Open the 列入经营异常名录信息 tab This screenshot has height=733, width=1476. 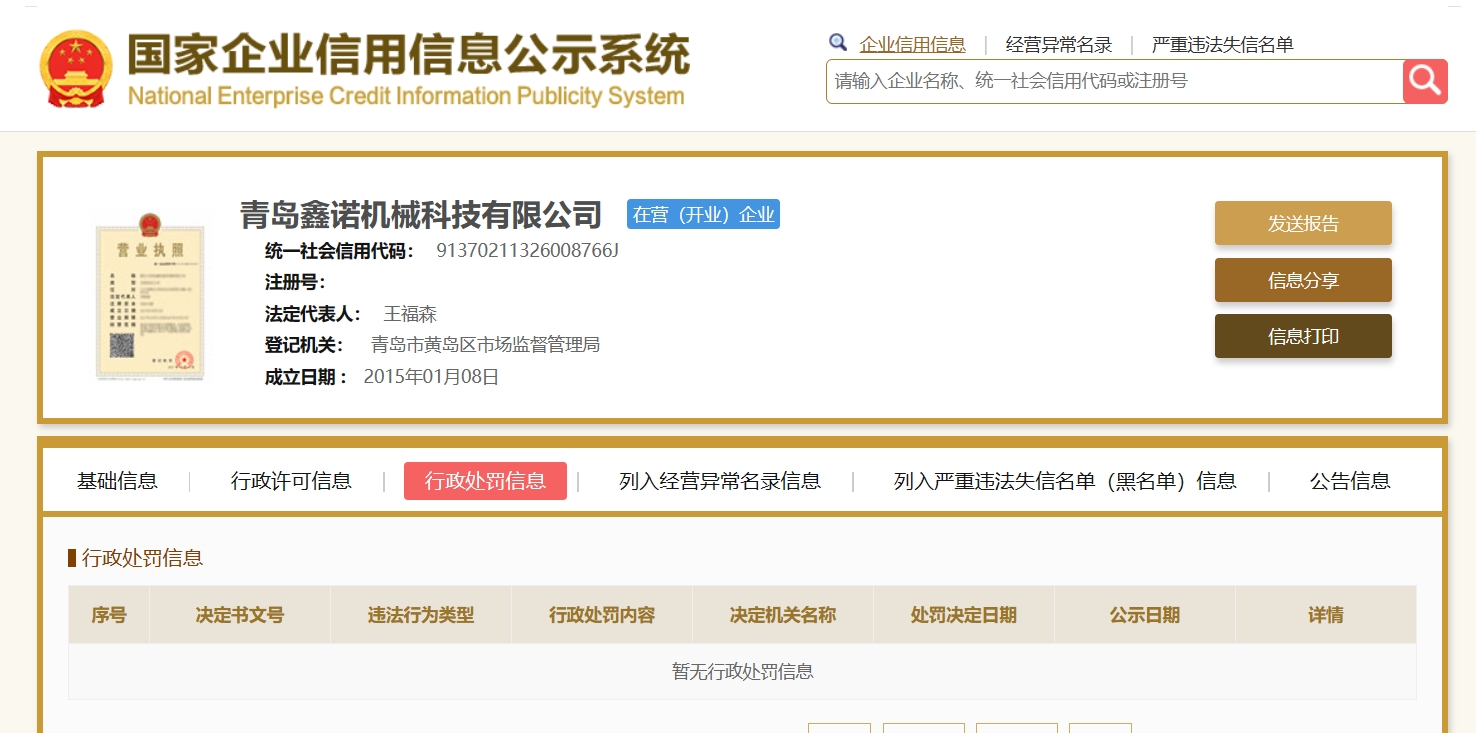pos(720,481)
